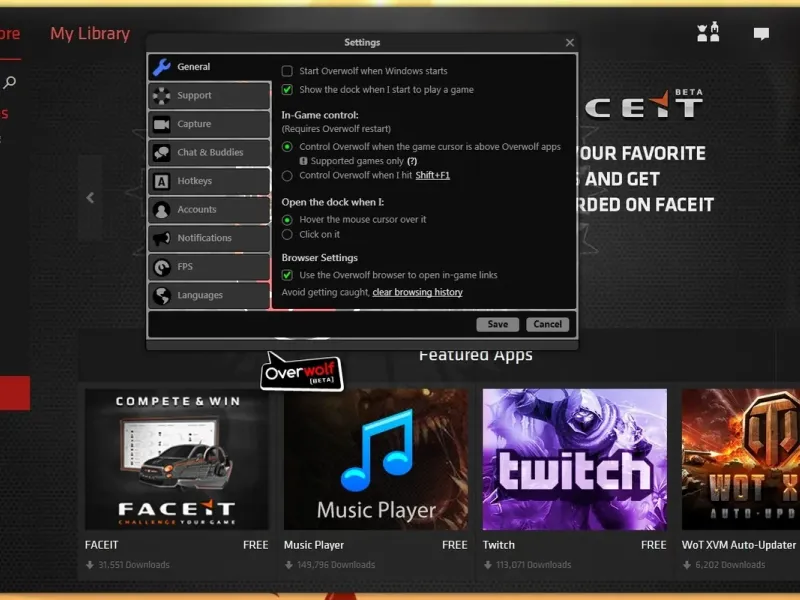This screenshot has width=800, height=600.
Task: Click the FREE label on the FACEIT card
Action: (256, 545)
